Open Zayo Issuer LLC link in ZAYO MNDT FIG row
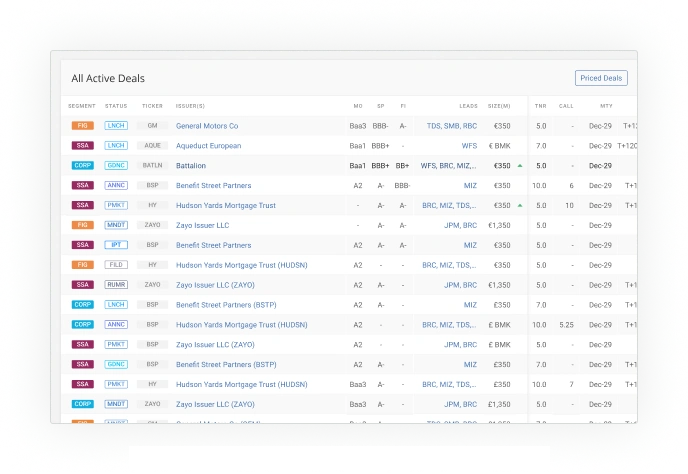Screen dimensions: 688x474 (x=202, y=225)
